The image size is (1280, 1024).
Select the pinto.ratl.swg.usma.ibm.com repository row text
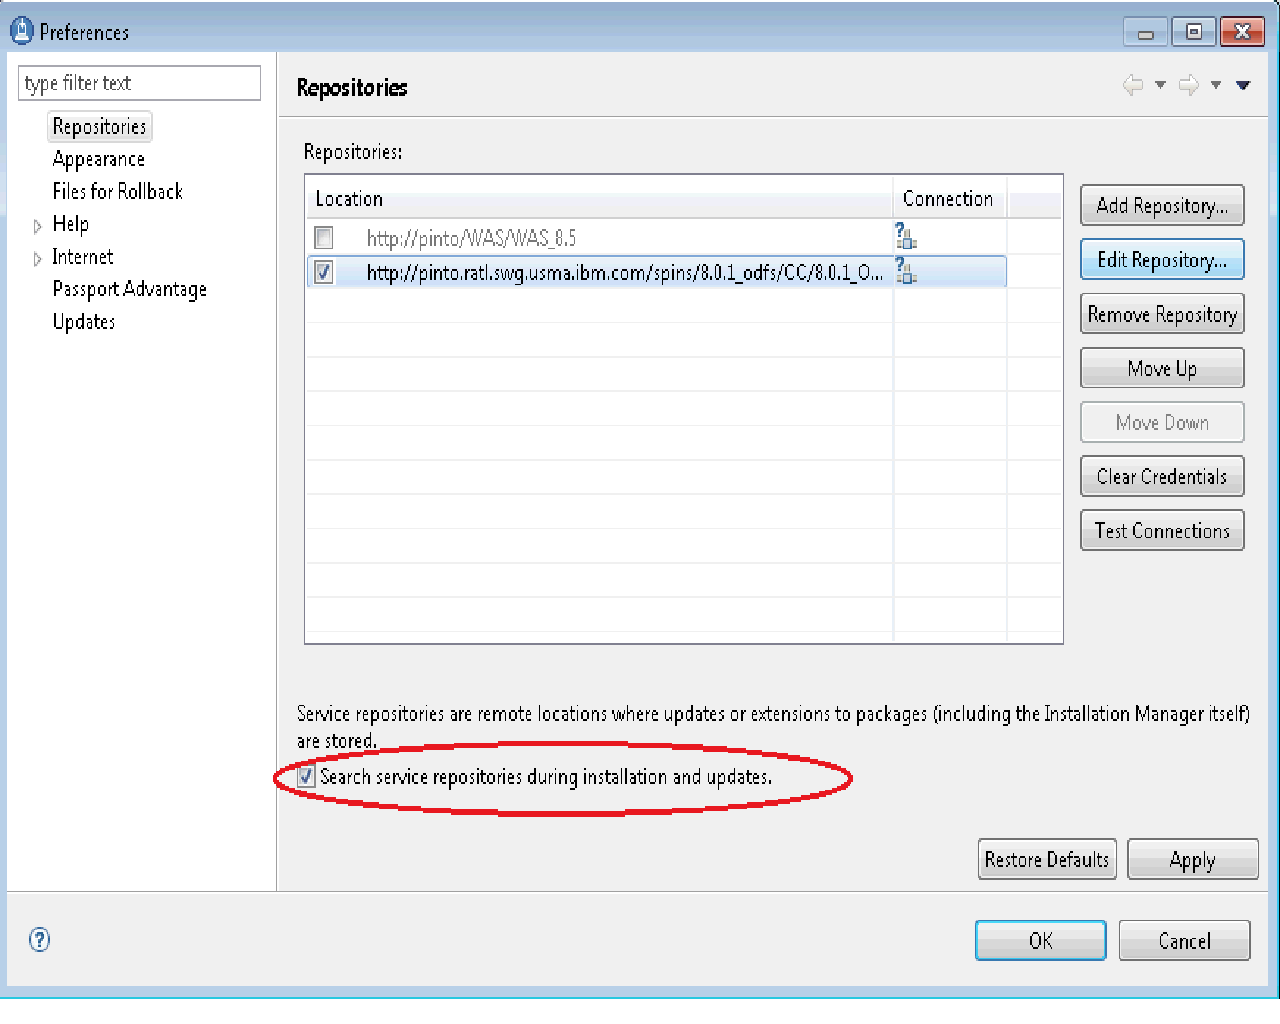tap(624, 272)
